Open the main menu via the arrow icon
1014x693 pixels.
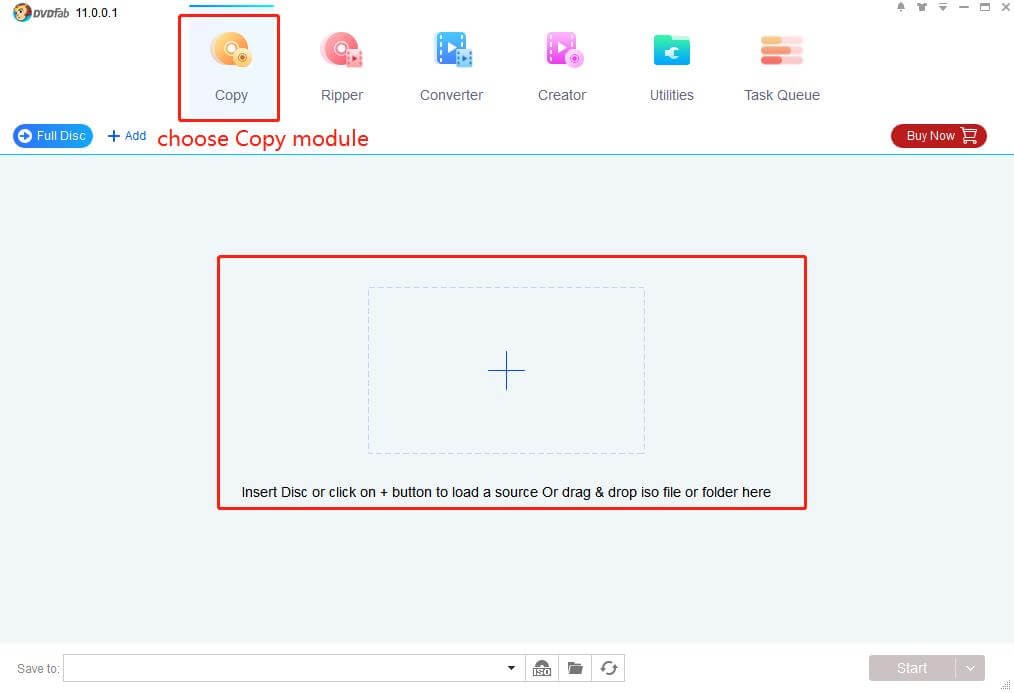point(942,8)
